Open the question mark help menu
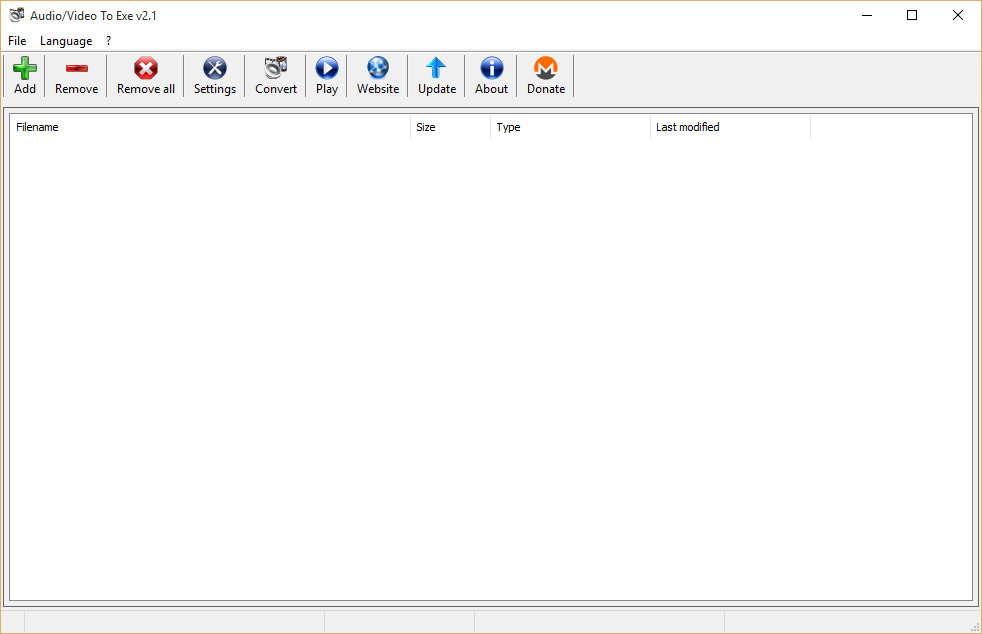 coord(108,41)
